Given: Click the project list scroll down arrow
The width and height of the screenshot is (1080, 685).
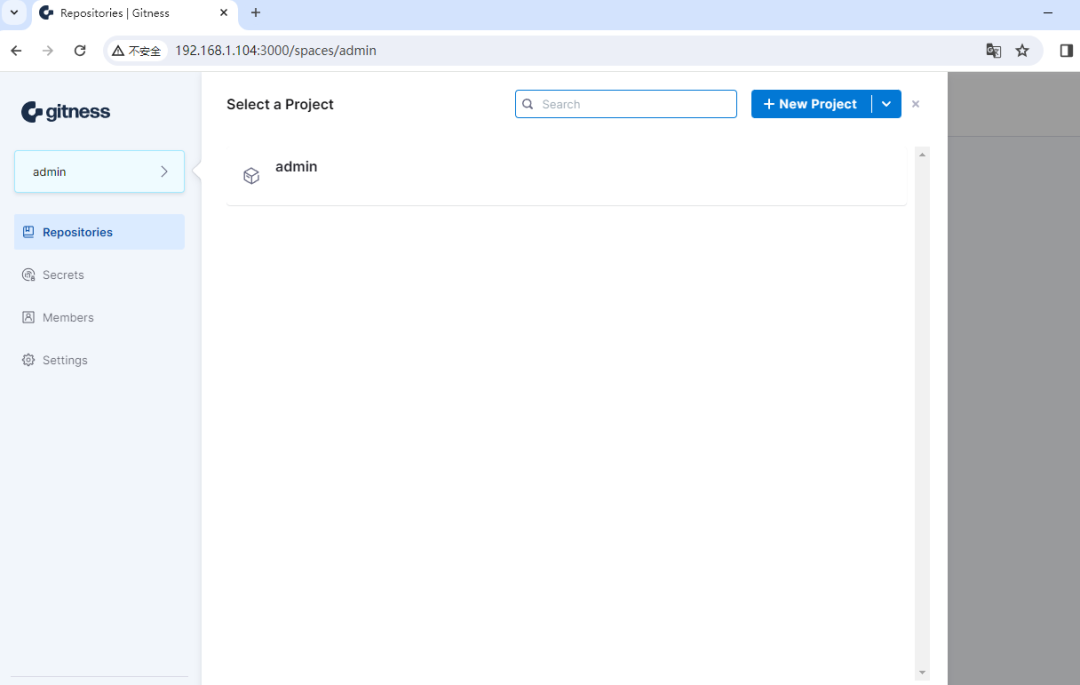Looking at the screenshot, I should coord(922,673).
